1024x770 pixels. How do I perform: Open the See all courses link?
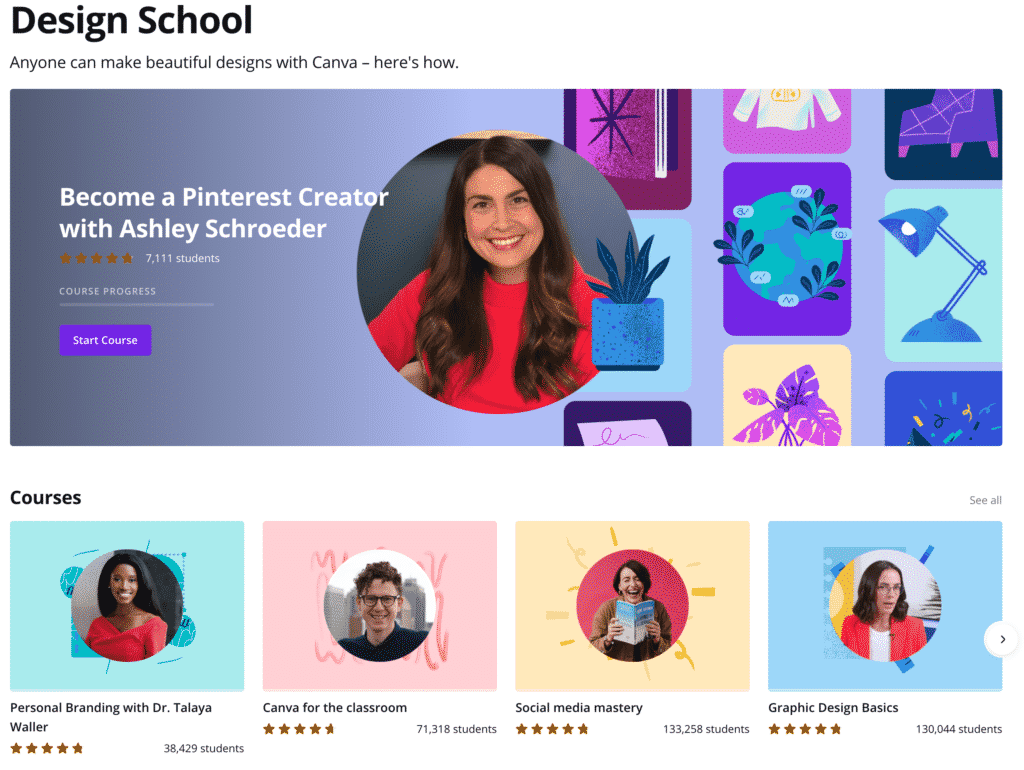(x=985, y=500)
